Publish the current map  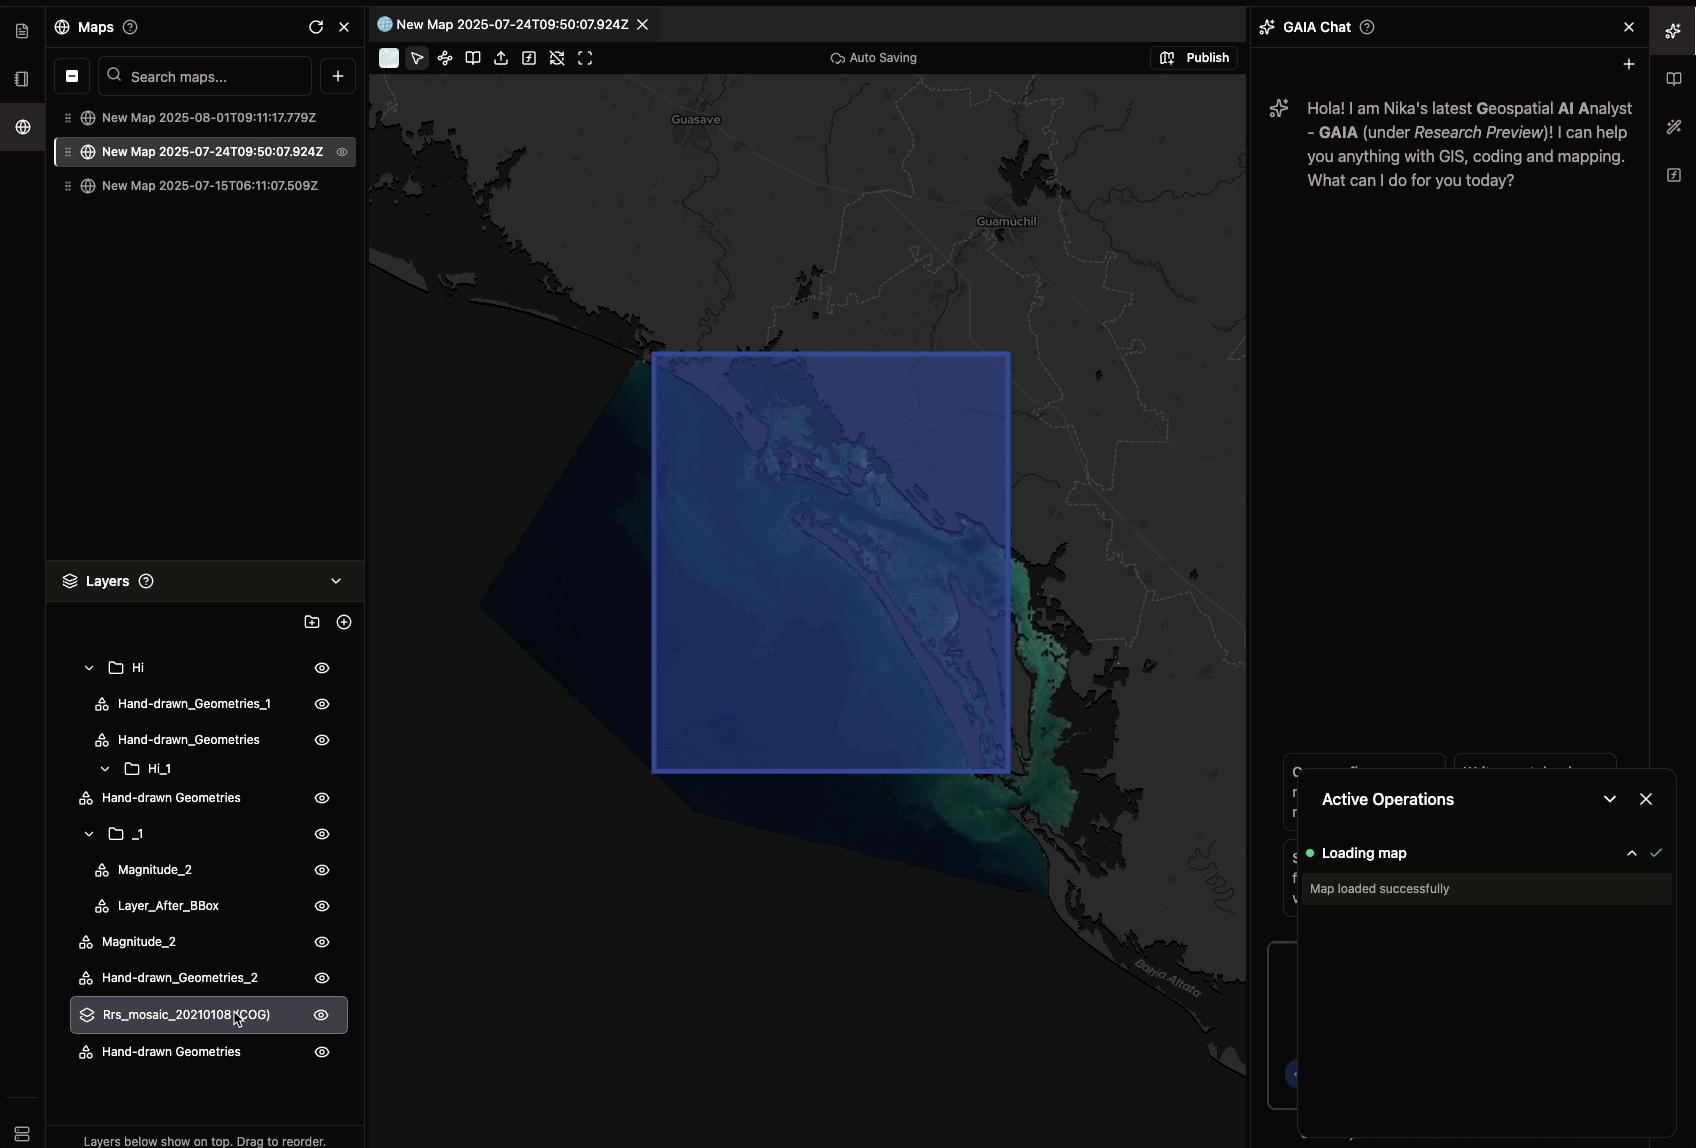(1194, 58)
